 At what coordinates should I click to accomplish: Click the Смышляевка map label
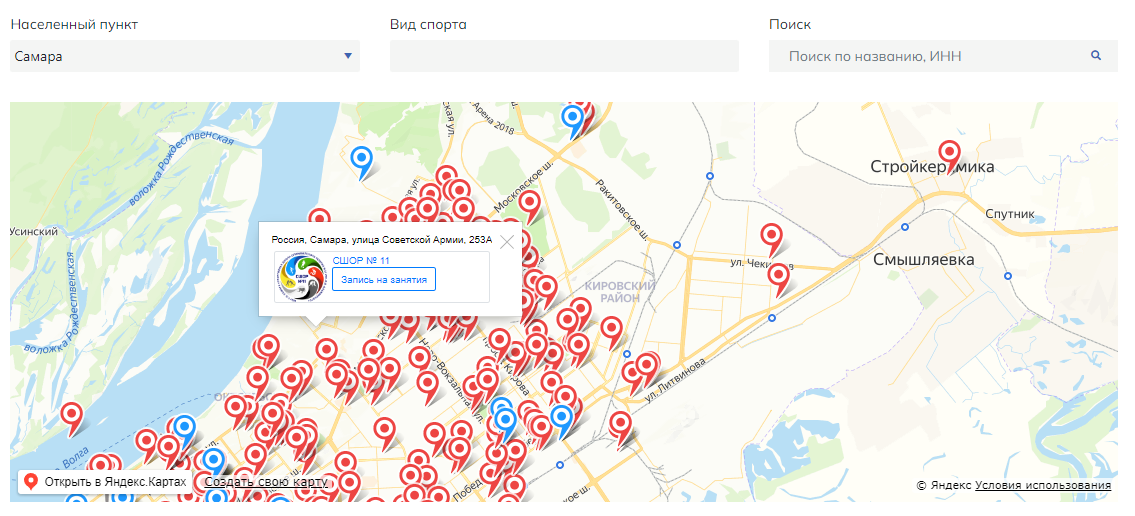coord(924,260)
